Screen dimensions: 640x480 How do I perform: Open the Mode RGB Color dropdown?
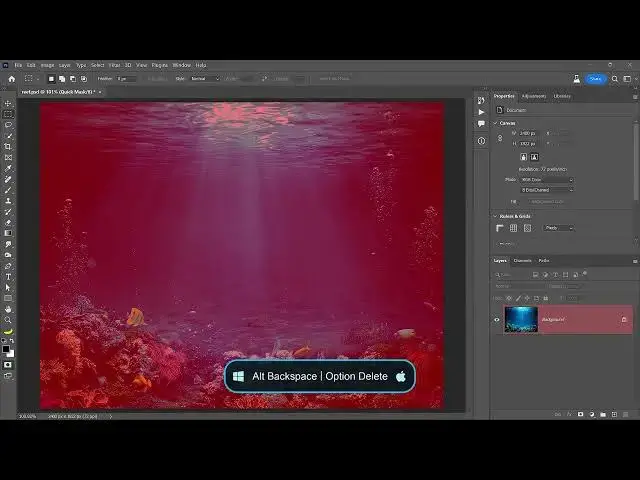pos(547,180)
